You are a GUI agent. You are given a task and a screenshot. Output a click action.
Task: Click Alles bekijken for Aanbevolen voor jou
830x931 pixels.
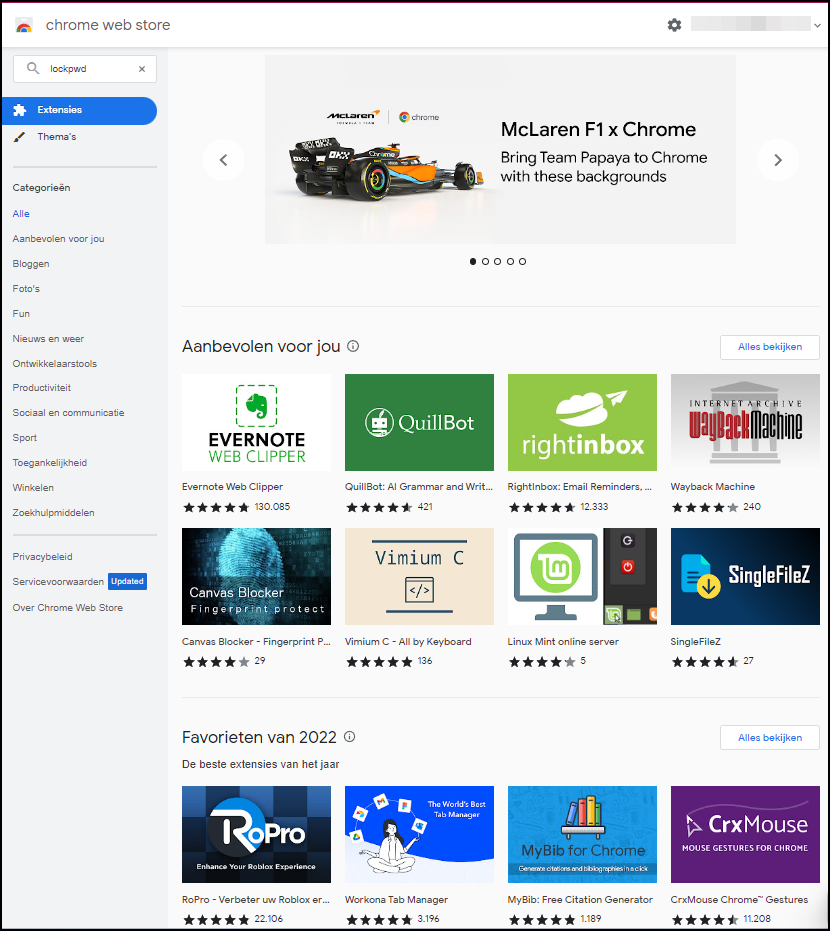pos(769,347)
